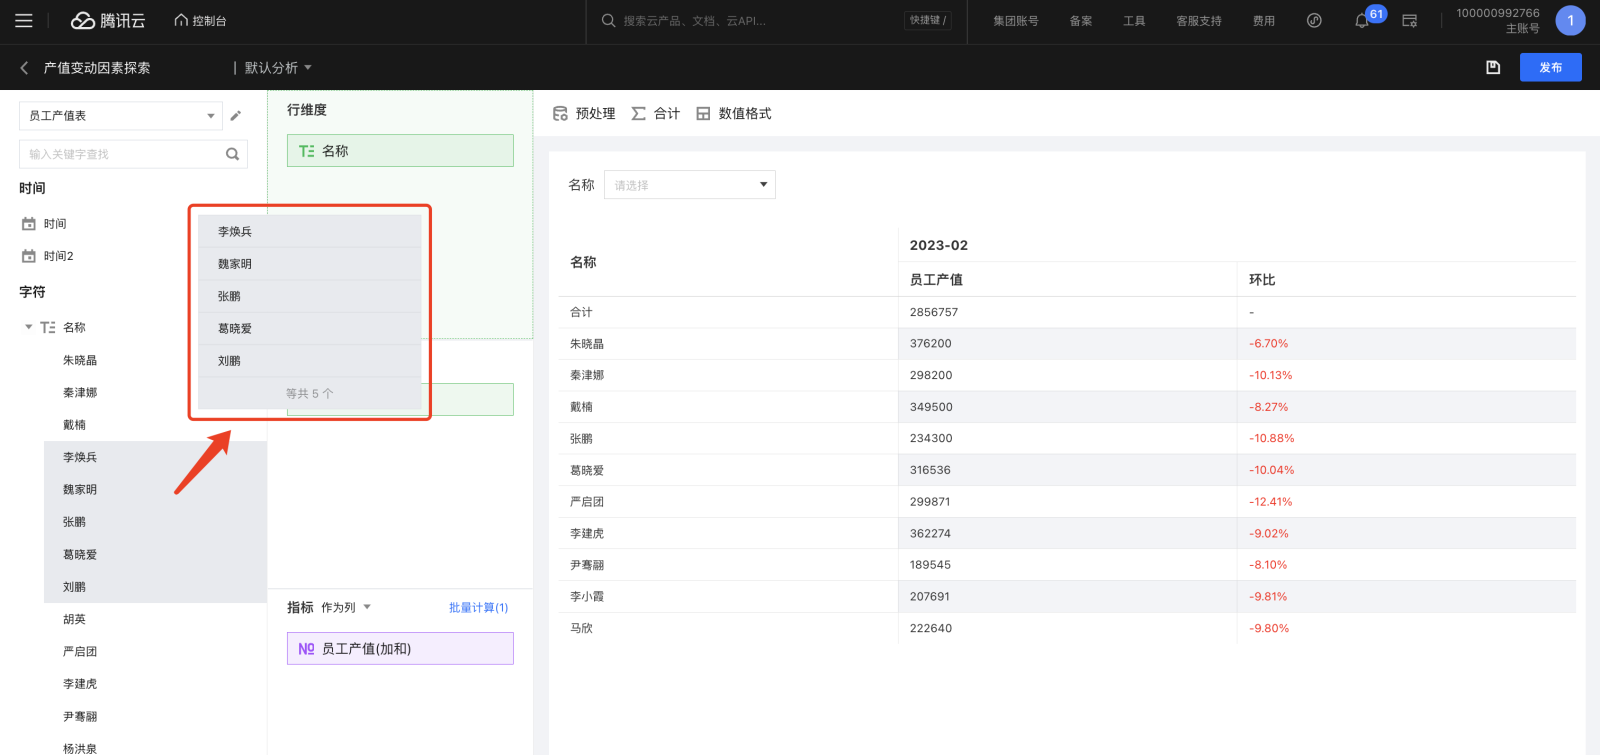Open the 作为列 indicator dropdown
Screen dimensions: 1600x755
pyautogui.click(x=346, y=607)
